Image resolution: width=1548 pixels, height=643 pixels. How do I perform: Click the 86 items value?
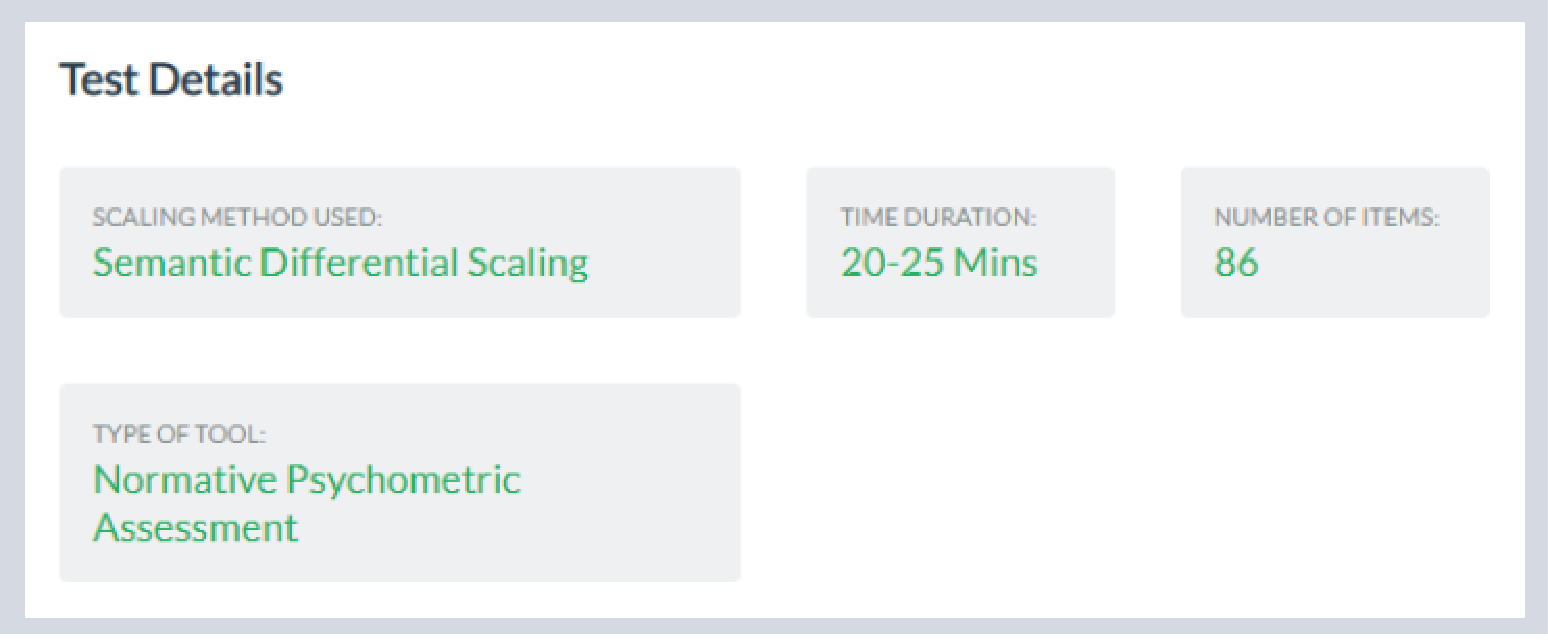pyautogui.click(x=1237, y=262)
